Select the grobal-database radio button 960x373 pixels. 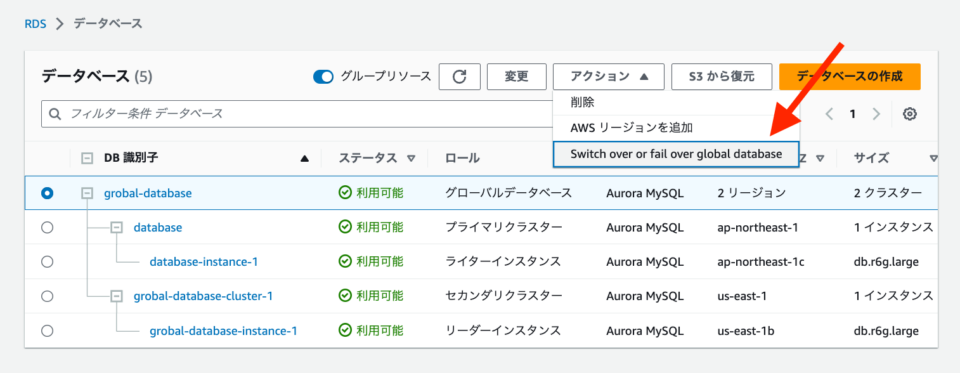[x=47, y=193]
